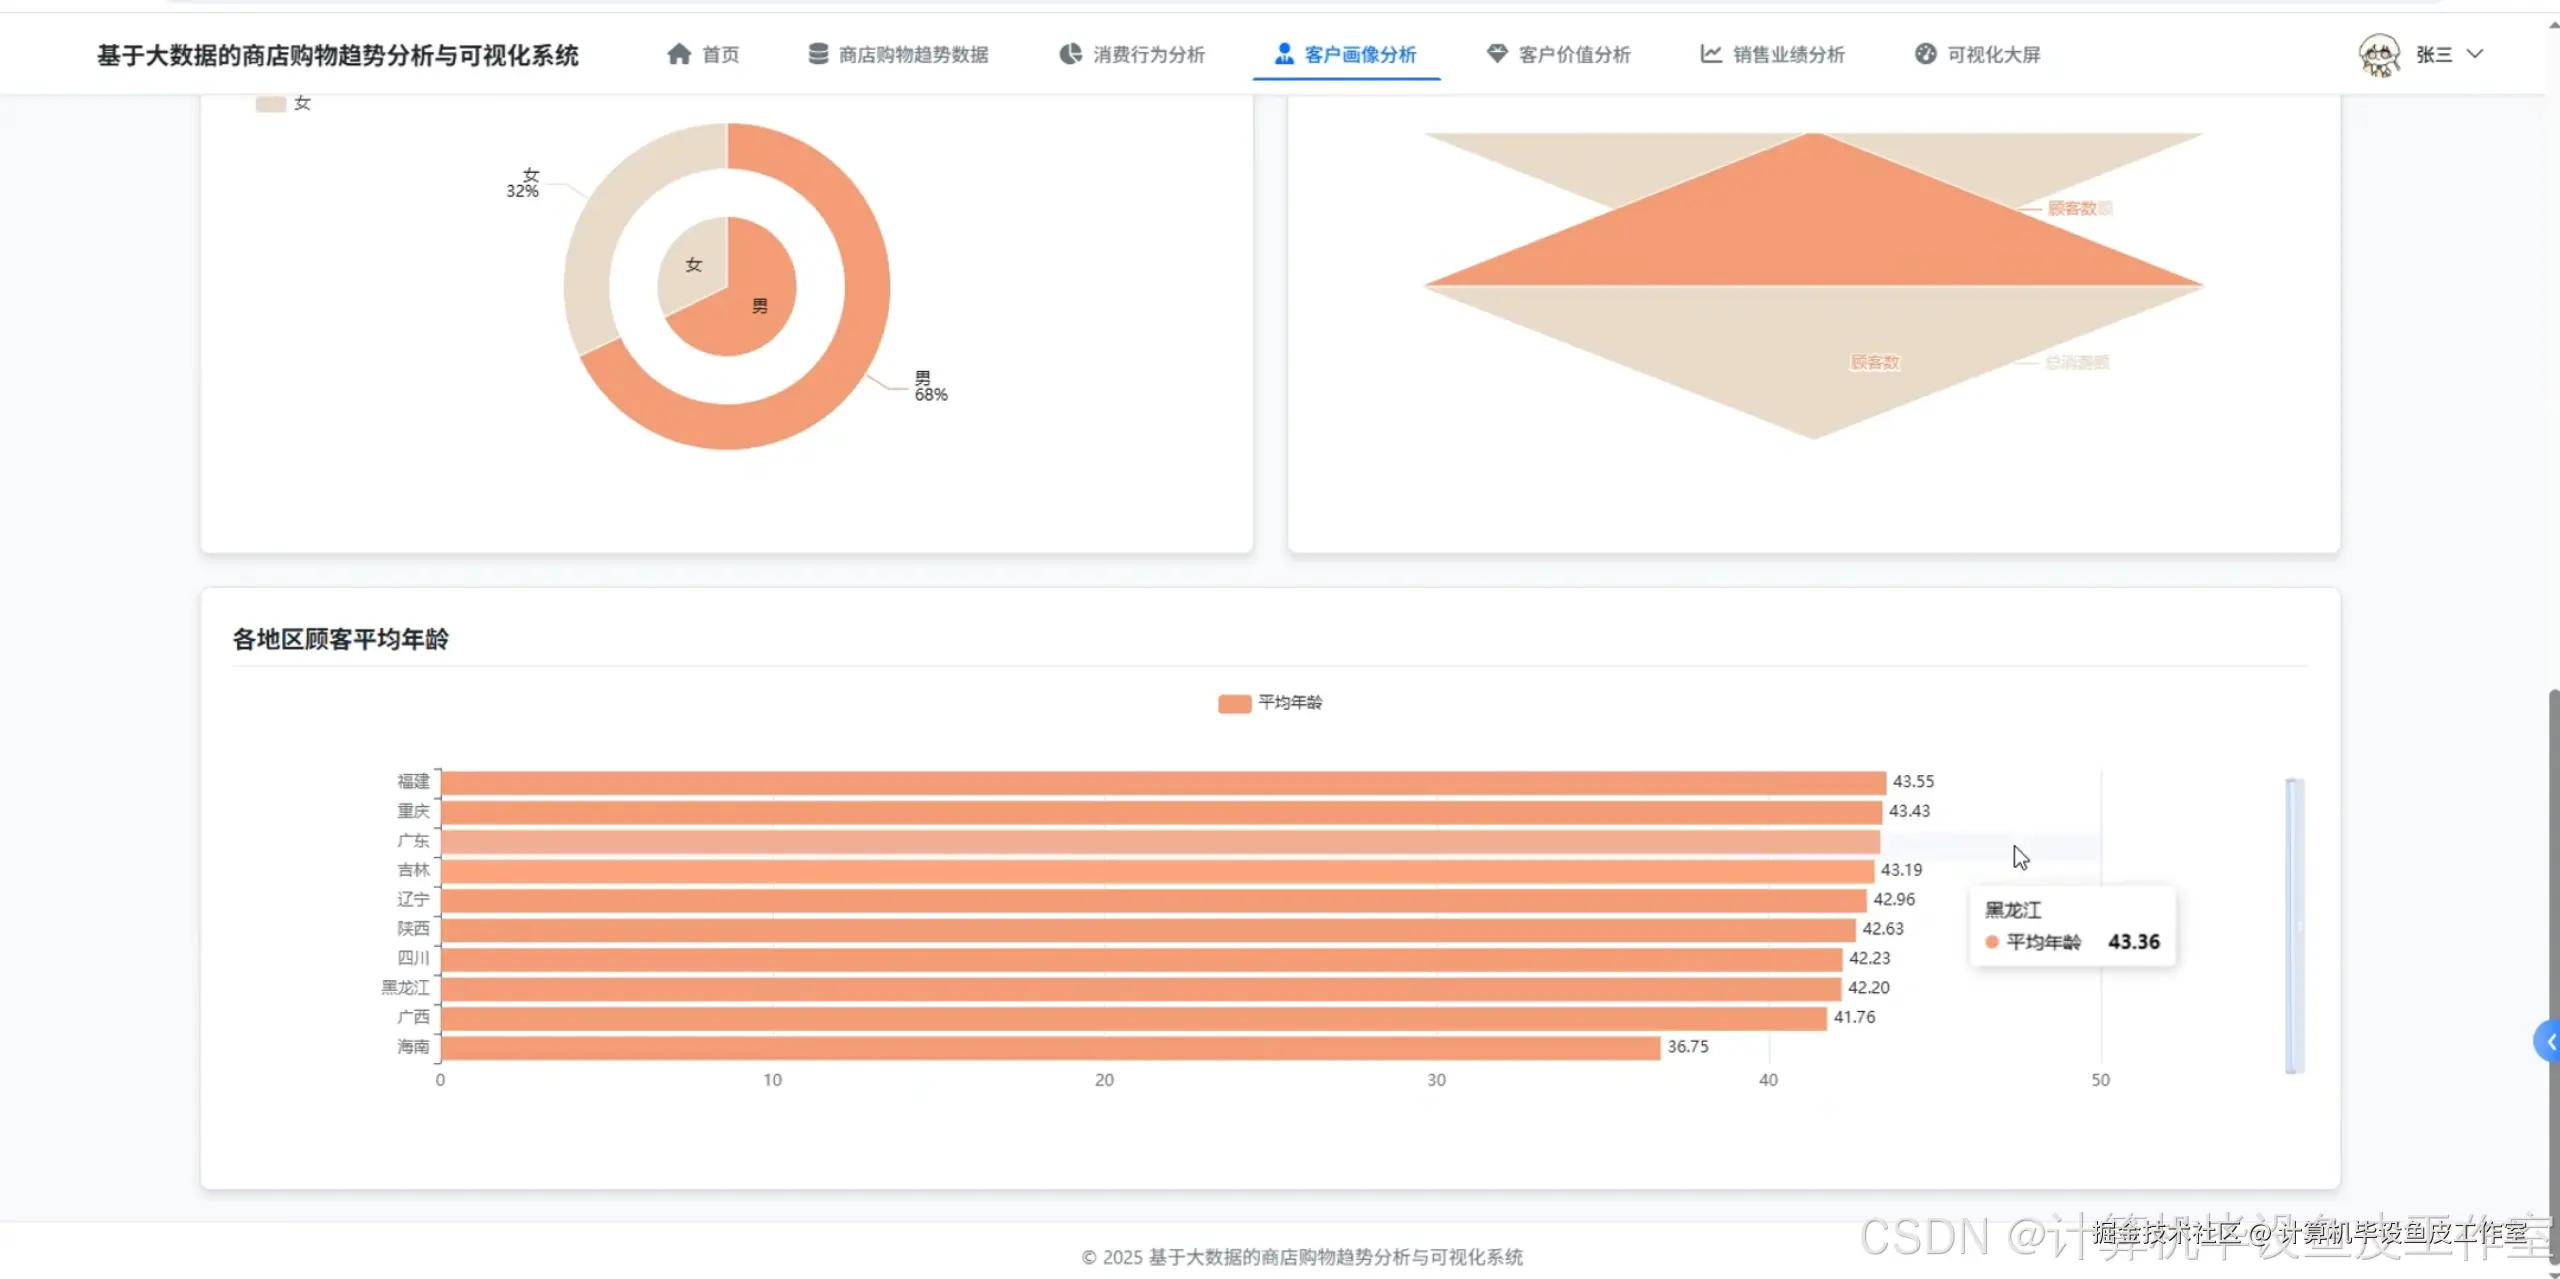Toggle the 女 legend item in pie chart
The image size is (2560, 1279).
[283, 104]
